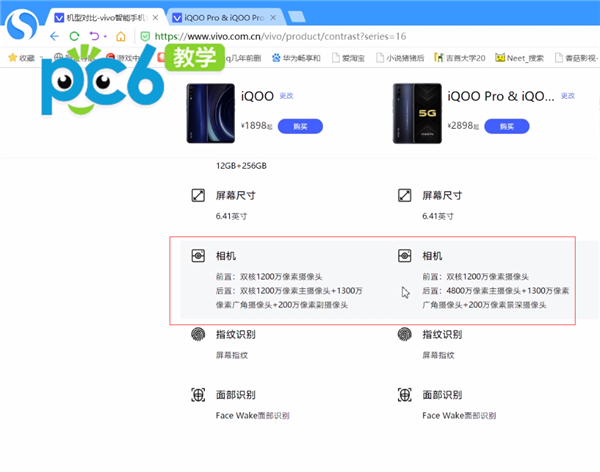Click 更改 next to iQOO
This screenshot has width=600, height=472.
click(286, 96)
